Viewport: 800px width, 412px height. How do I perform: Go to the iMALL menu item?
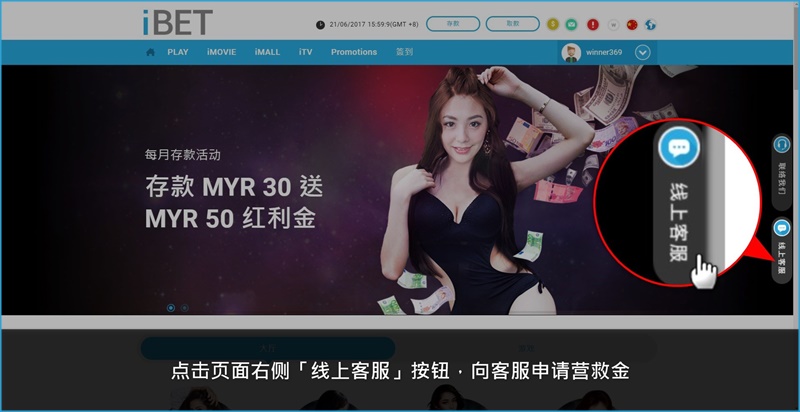pyautogui.click(x=267, y=52)
